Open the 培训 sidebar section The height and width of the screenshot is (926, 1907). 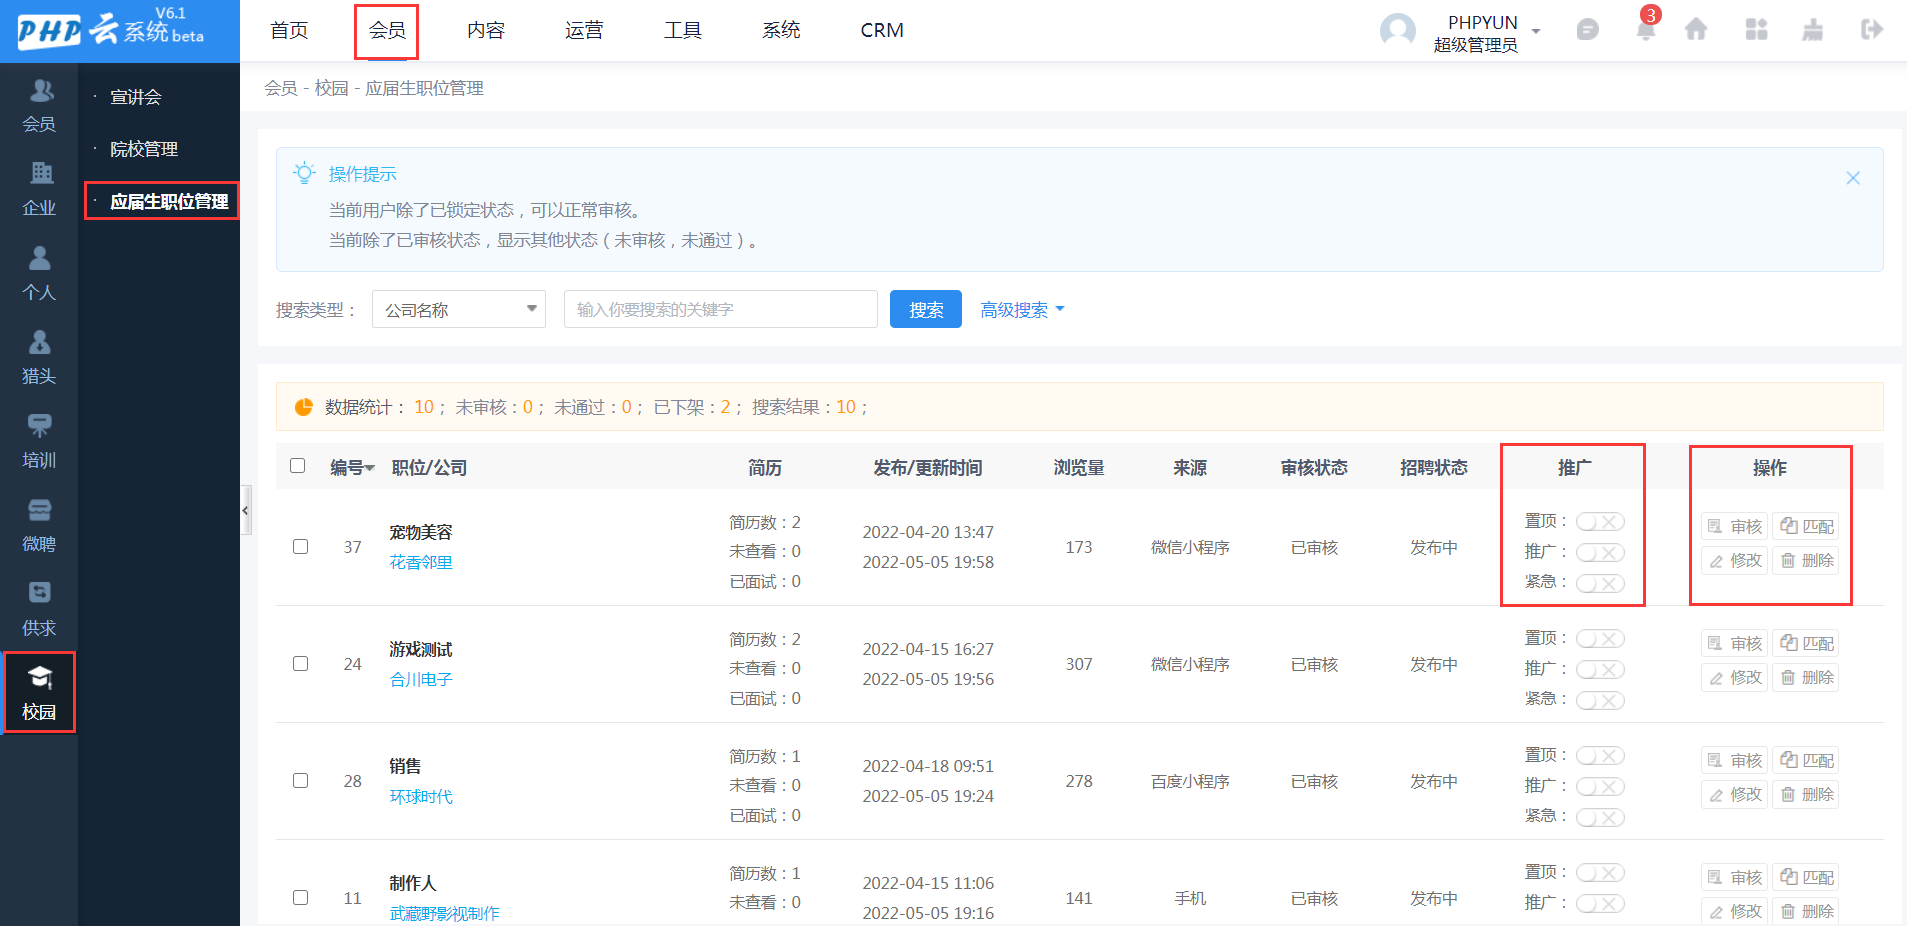39,441
